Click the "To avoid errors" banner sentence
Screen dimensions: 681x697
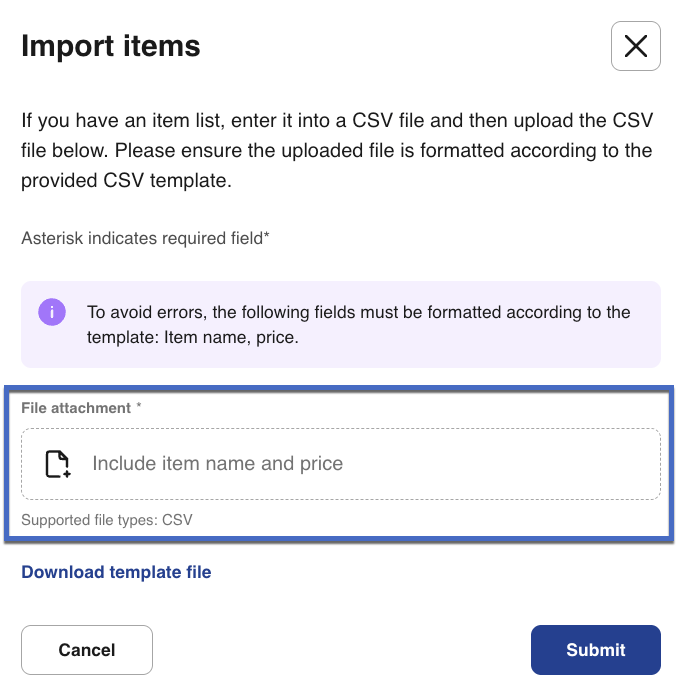358,312
